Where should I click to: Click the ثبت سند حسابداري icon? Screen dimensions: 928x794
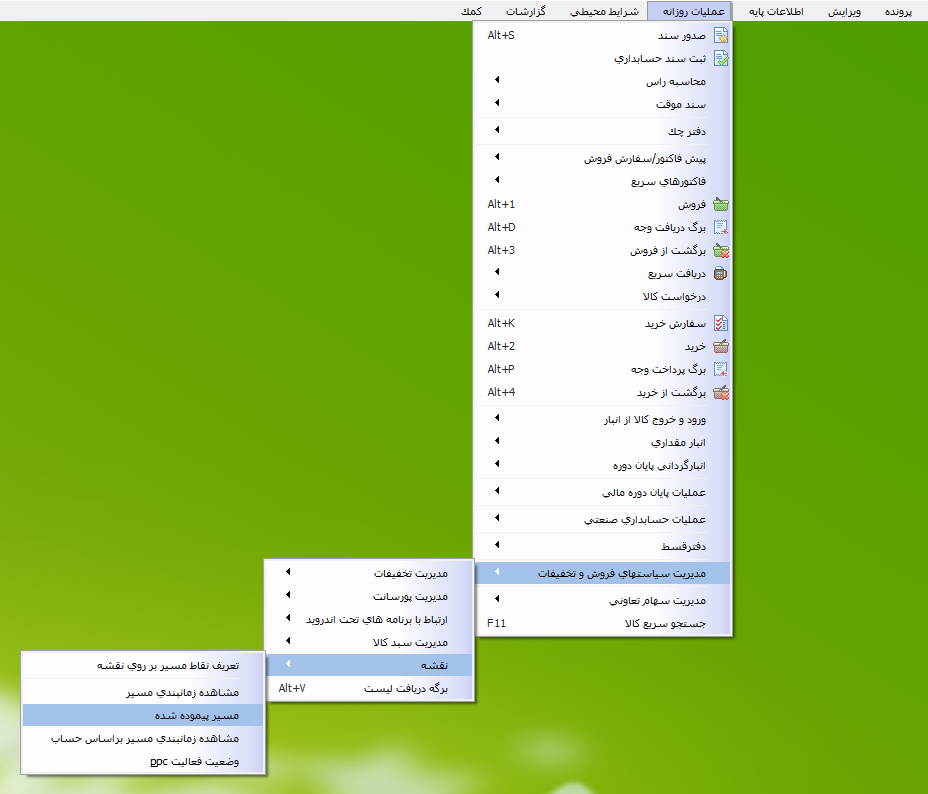[720, 58]
